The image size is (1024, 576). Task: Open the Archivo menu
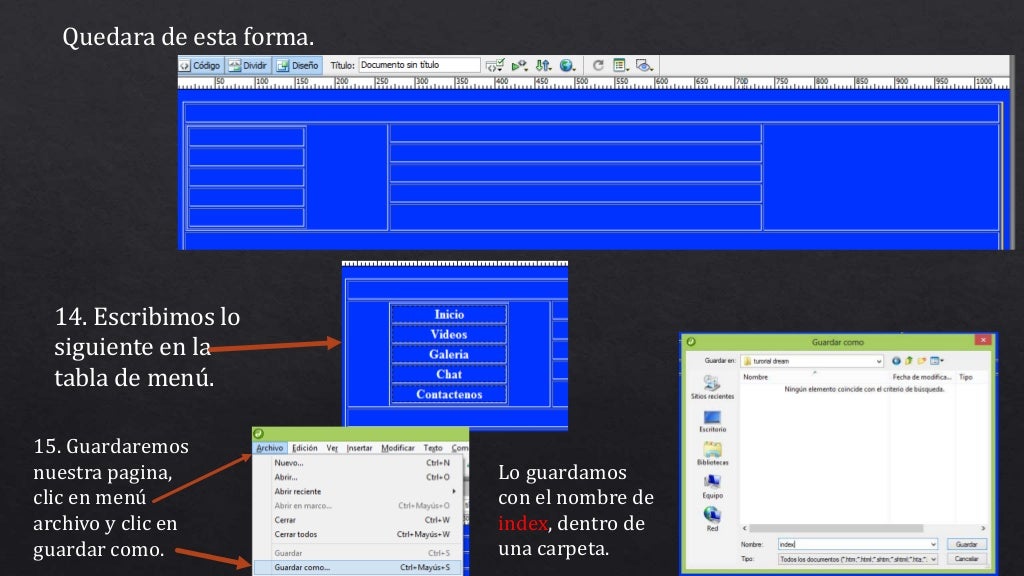coord(270,448)
